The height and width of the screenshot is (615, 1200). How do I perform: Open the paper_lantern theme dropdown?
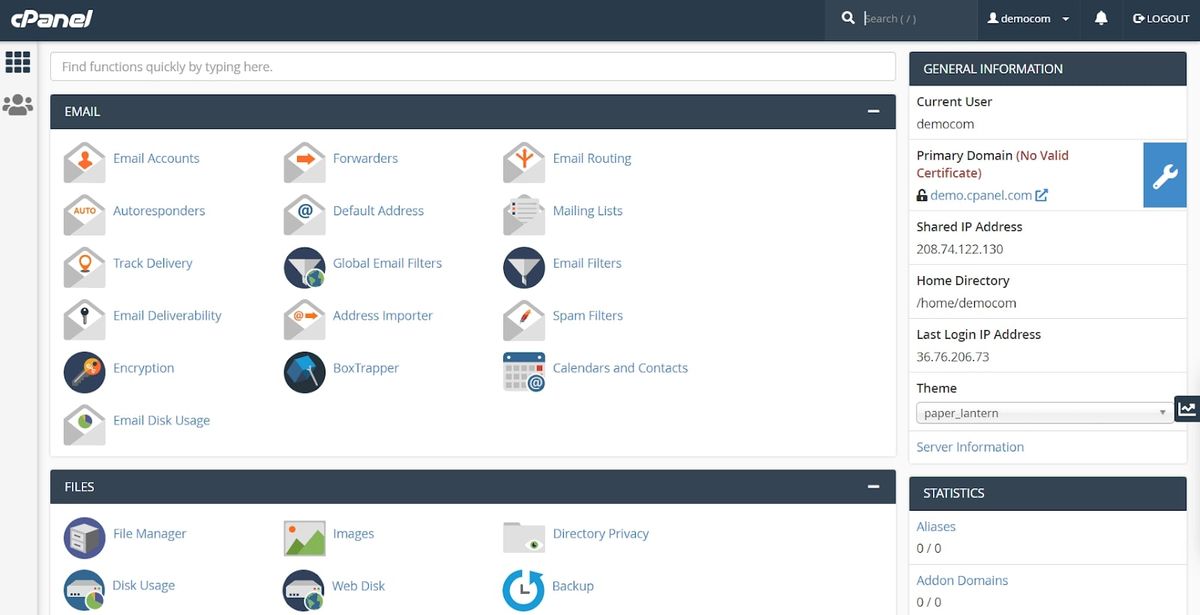(1042, 412)
